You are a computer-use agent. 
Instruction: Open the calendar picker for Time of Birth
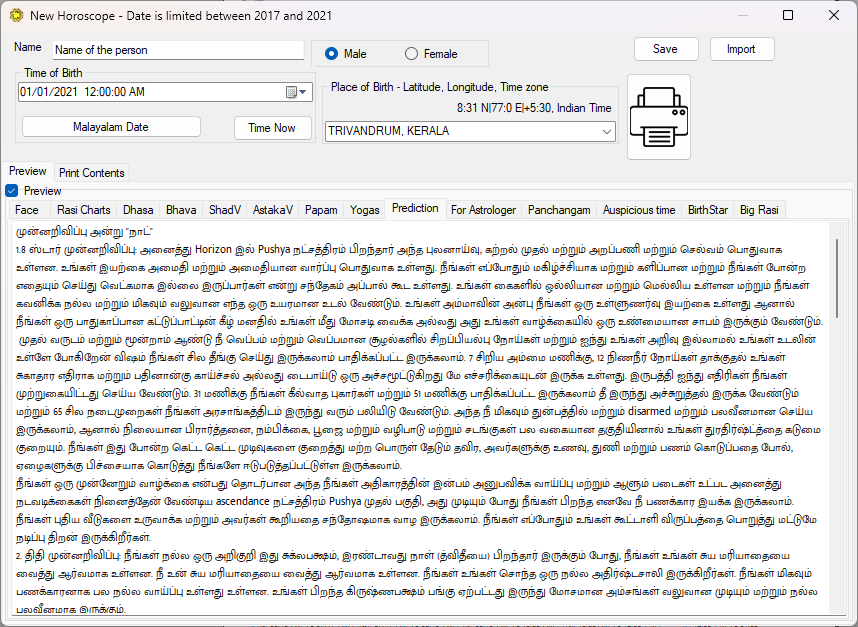[297, 92]
